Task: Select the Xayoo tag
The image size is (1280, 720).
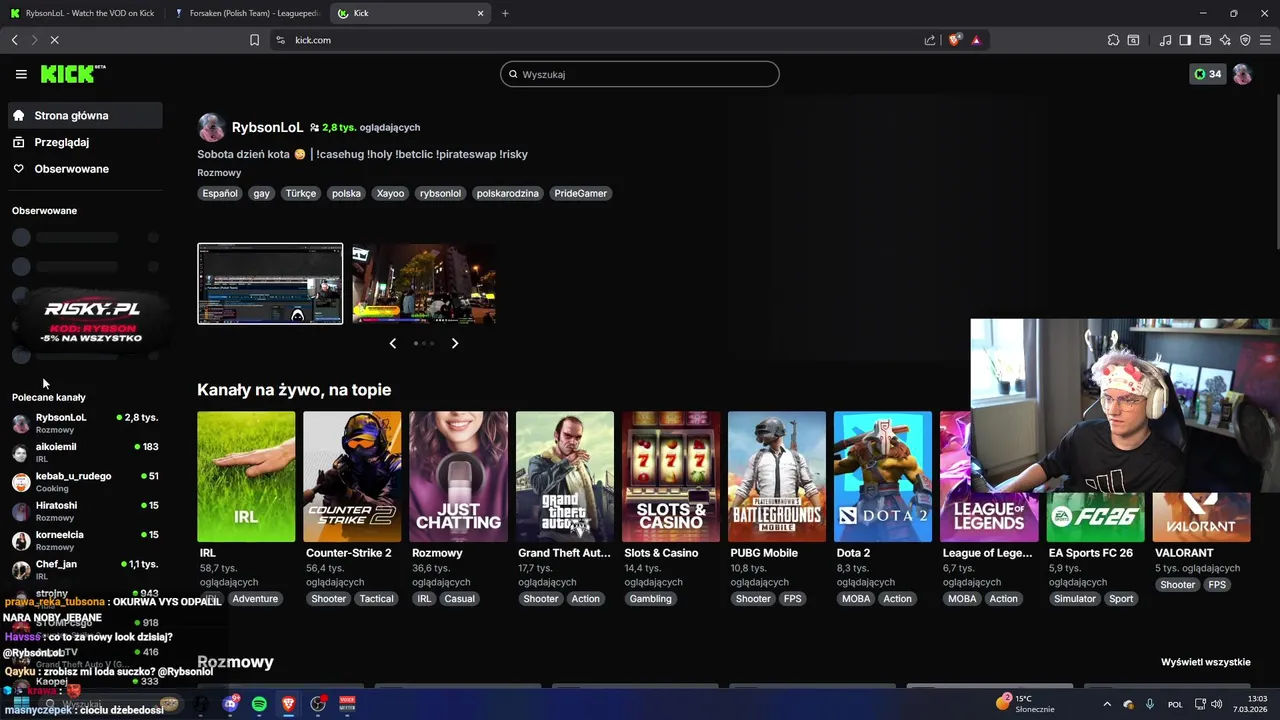Action: [390, 193]
